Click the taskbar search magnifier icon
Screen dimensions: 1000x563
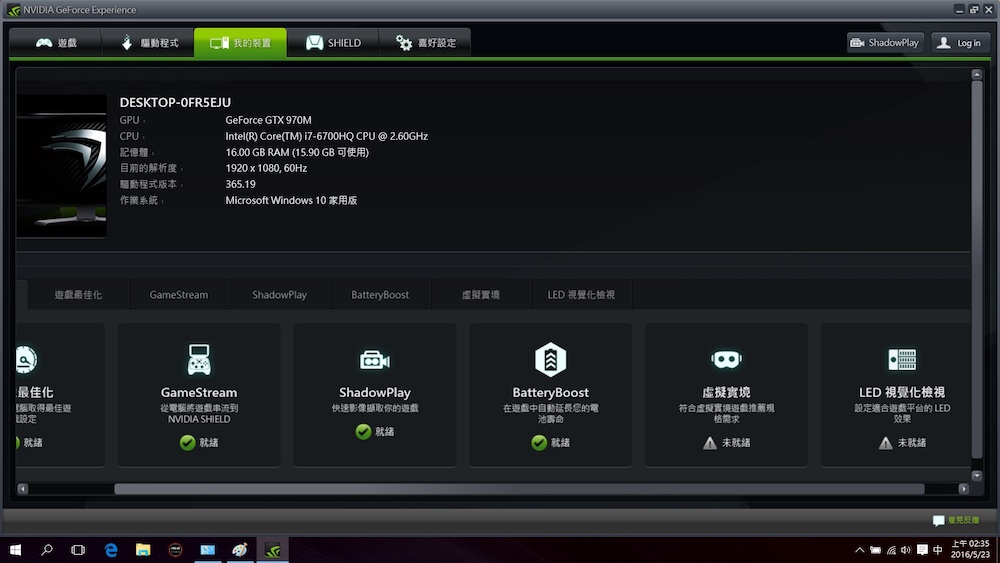pyautogui.click(x=47, y=550)
